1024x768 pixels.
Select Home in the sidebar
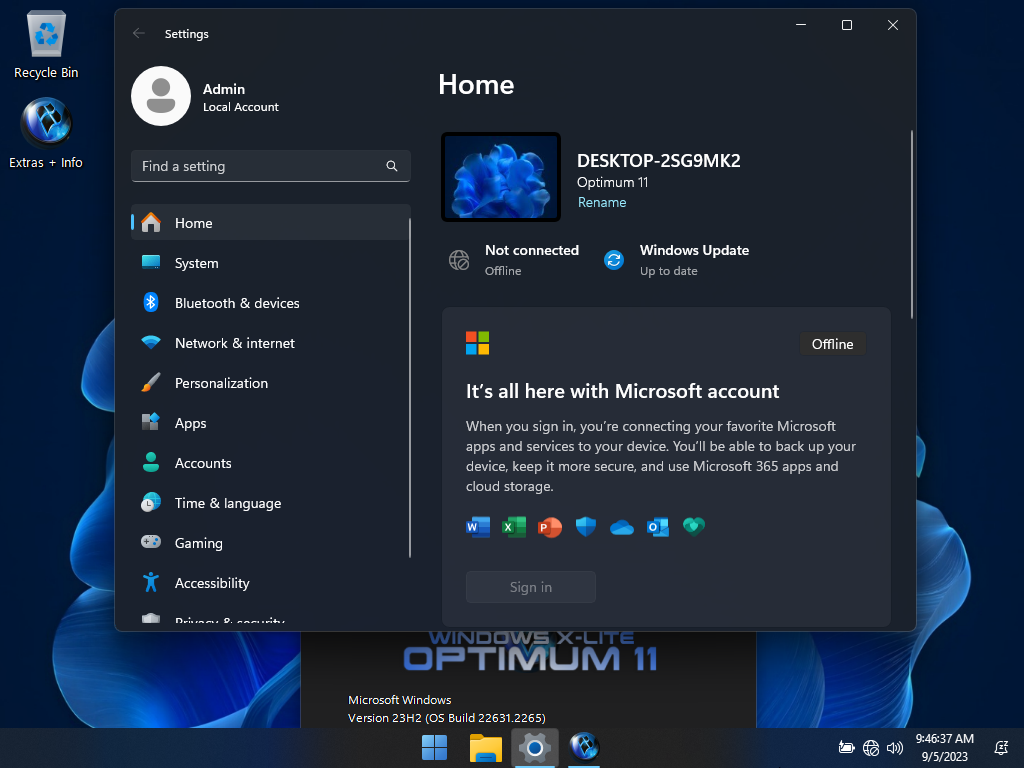click(x=193, y=223)
